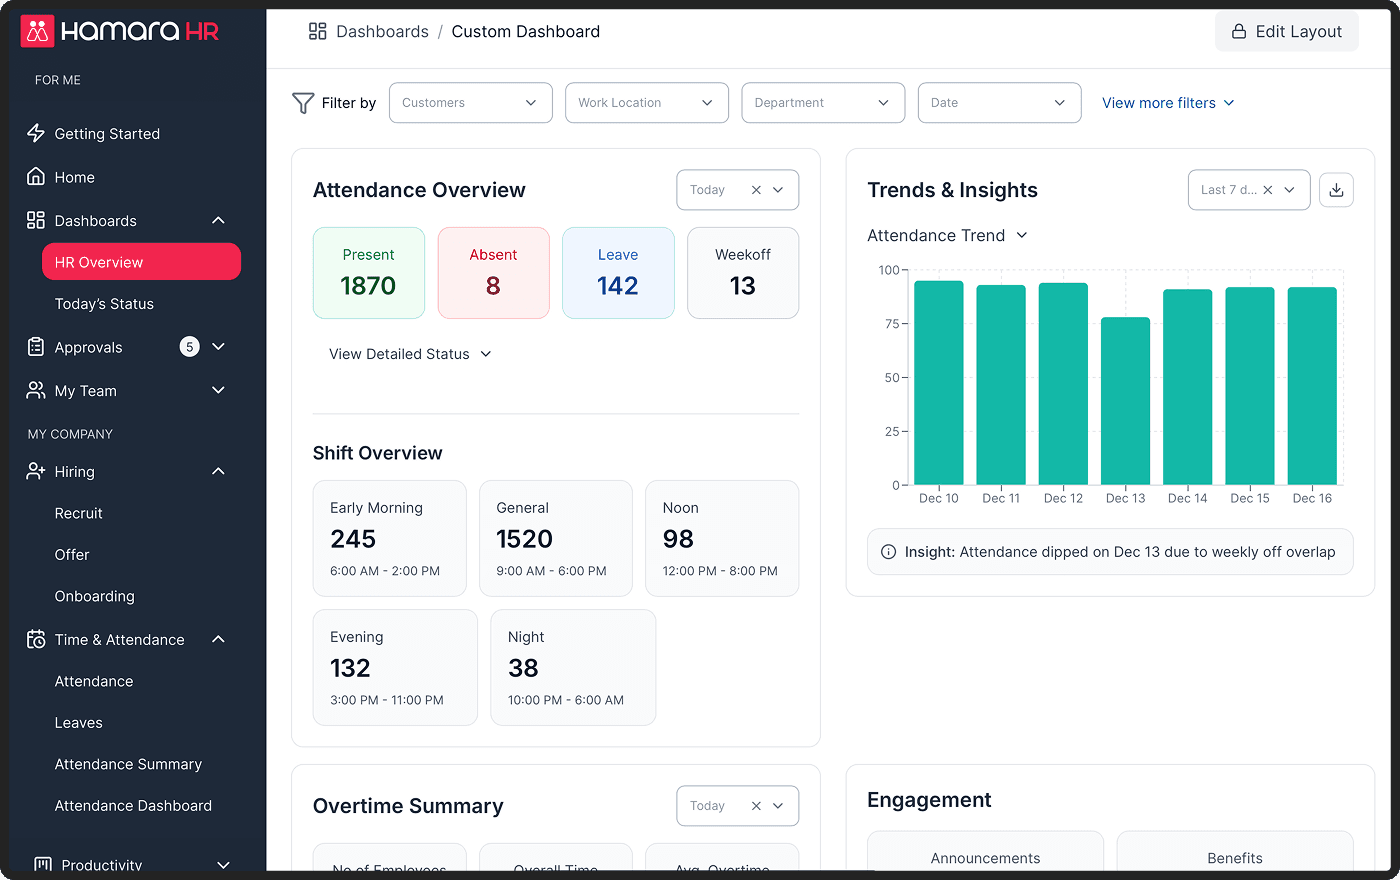Click the Dec 13 bar in chart
The height and width of the screenshot is (880, 1400).
[x=1126, y=401]
